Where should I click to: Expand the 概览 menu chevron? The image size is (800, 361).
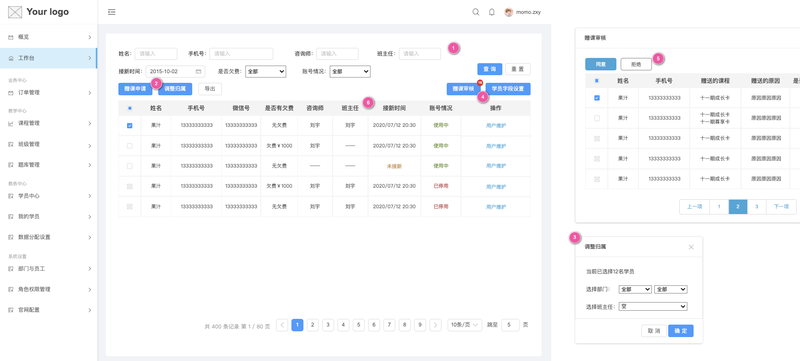click(89, 37)
